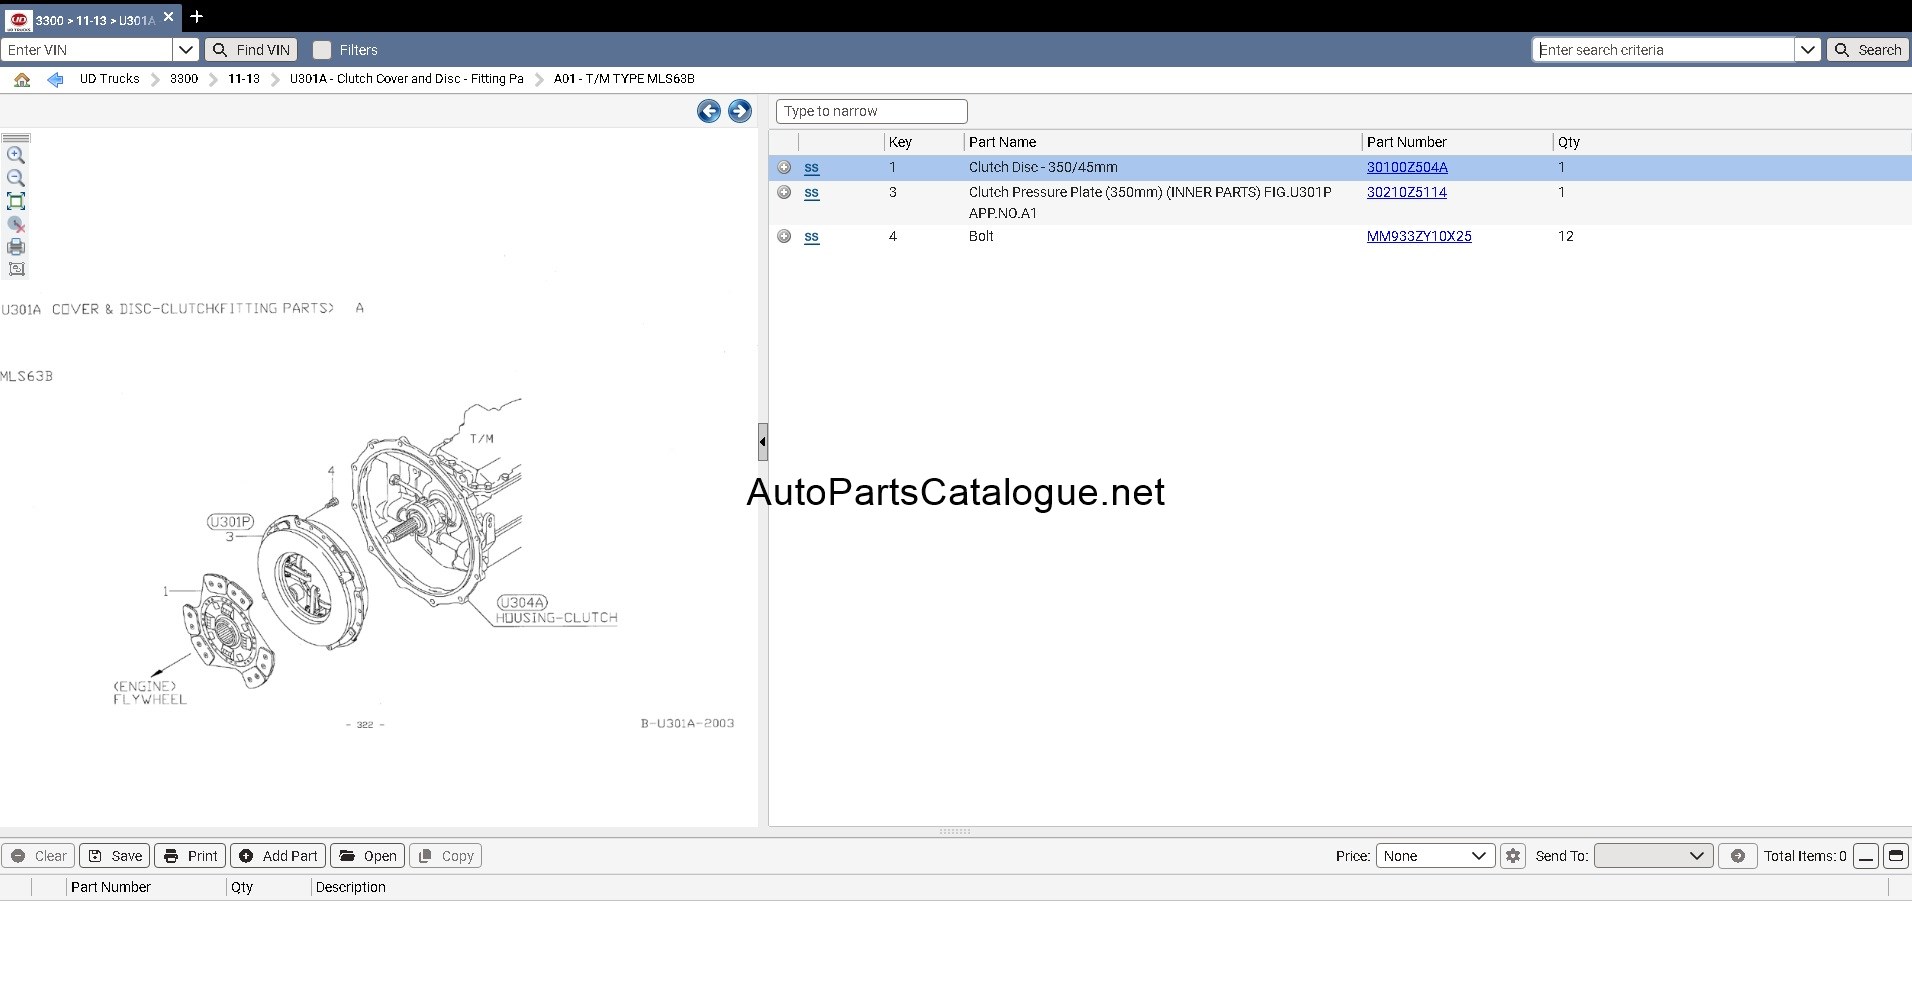The height and width of the screenshot is (989, 1912).
Task: Open the price settings gear icon
Action: click(1513, 856)
